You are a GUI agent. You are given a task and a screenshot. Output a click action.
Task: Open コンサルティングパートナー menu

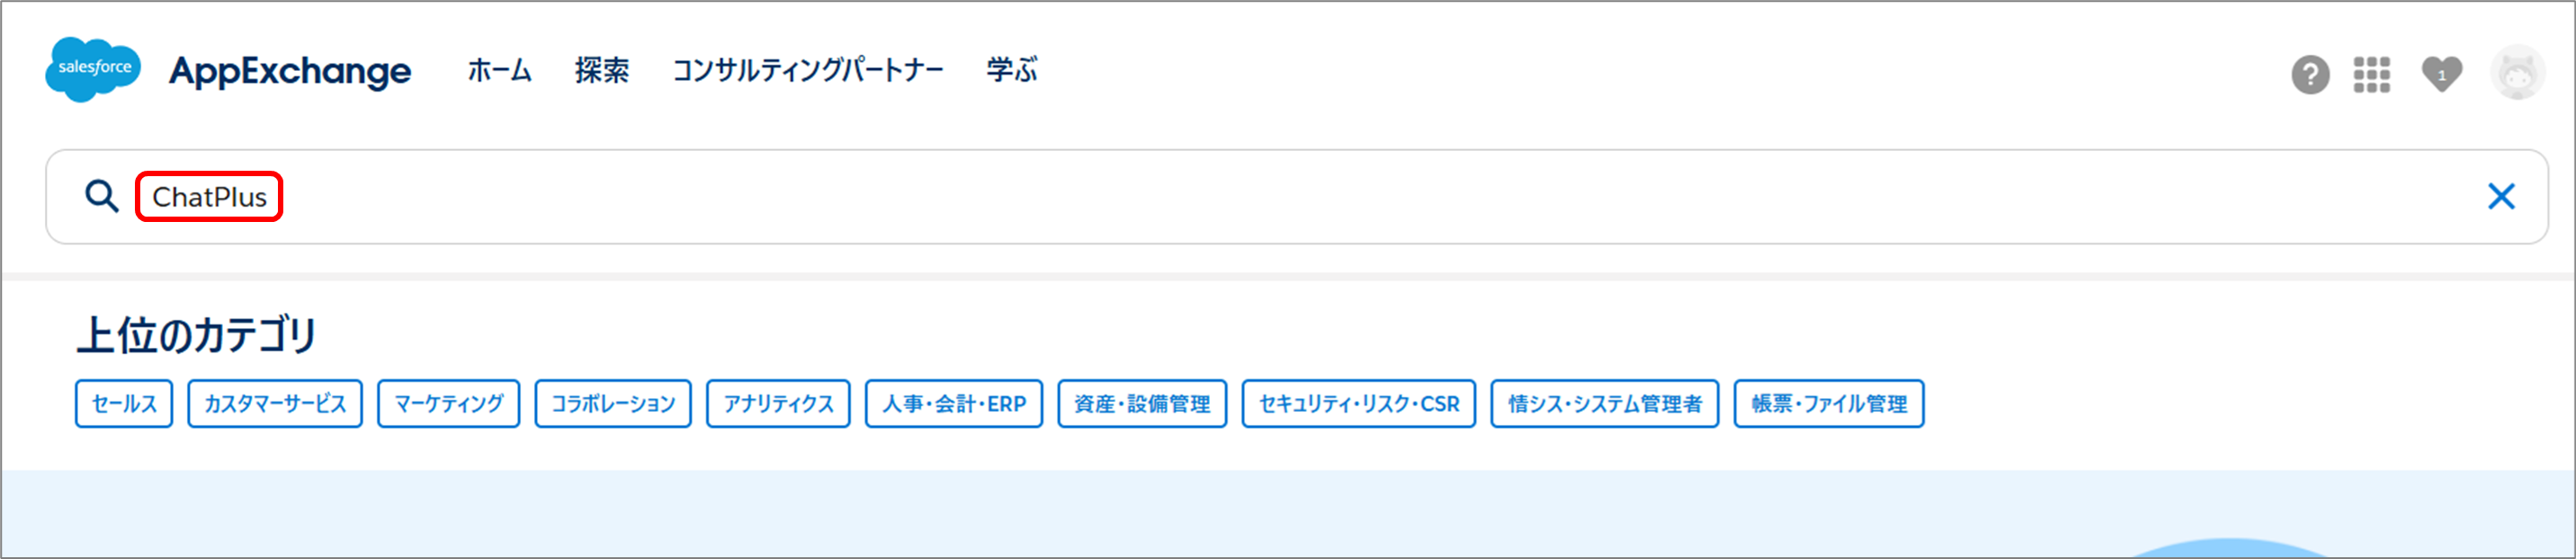[x=808, y=70]
